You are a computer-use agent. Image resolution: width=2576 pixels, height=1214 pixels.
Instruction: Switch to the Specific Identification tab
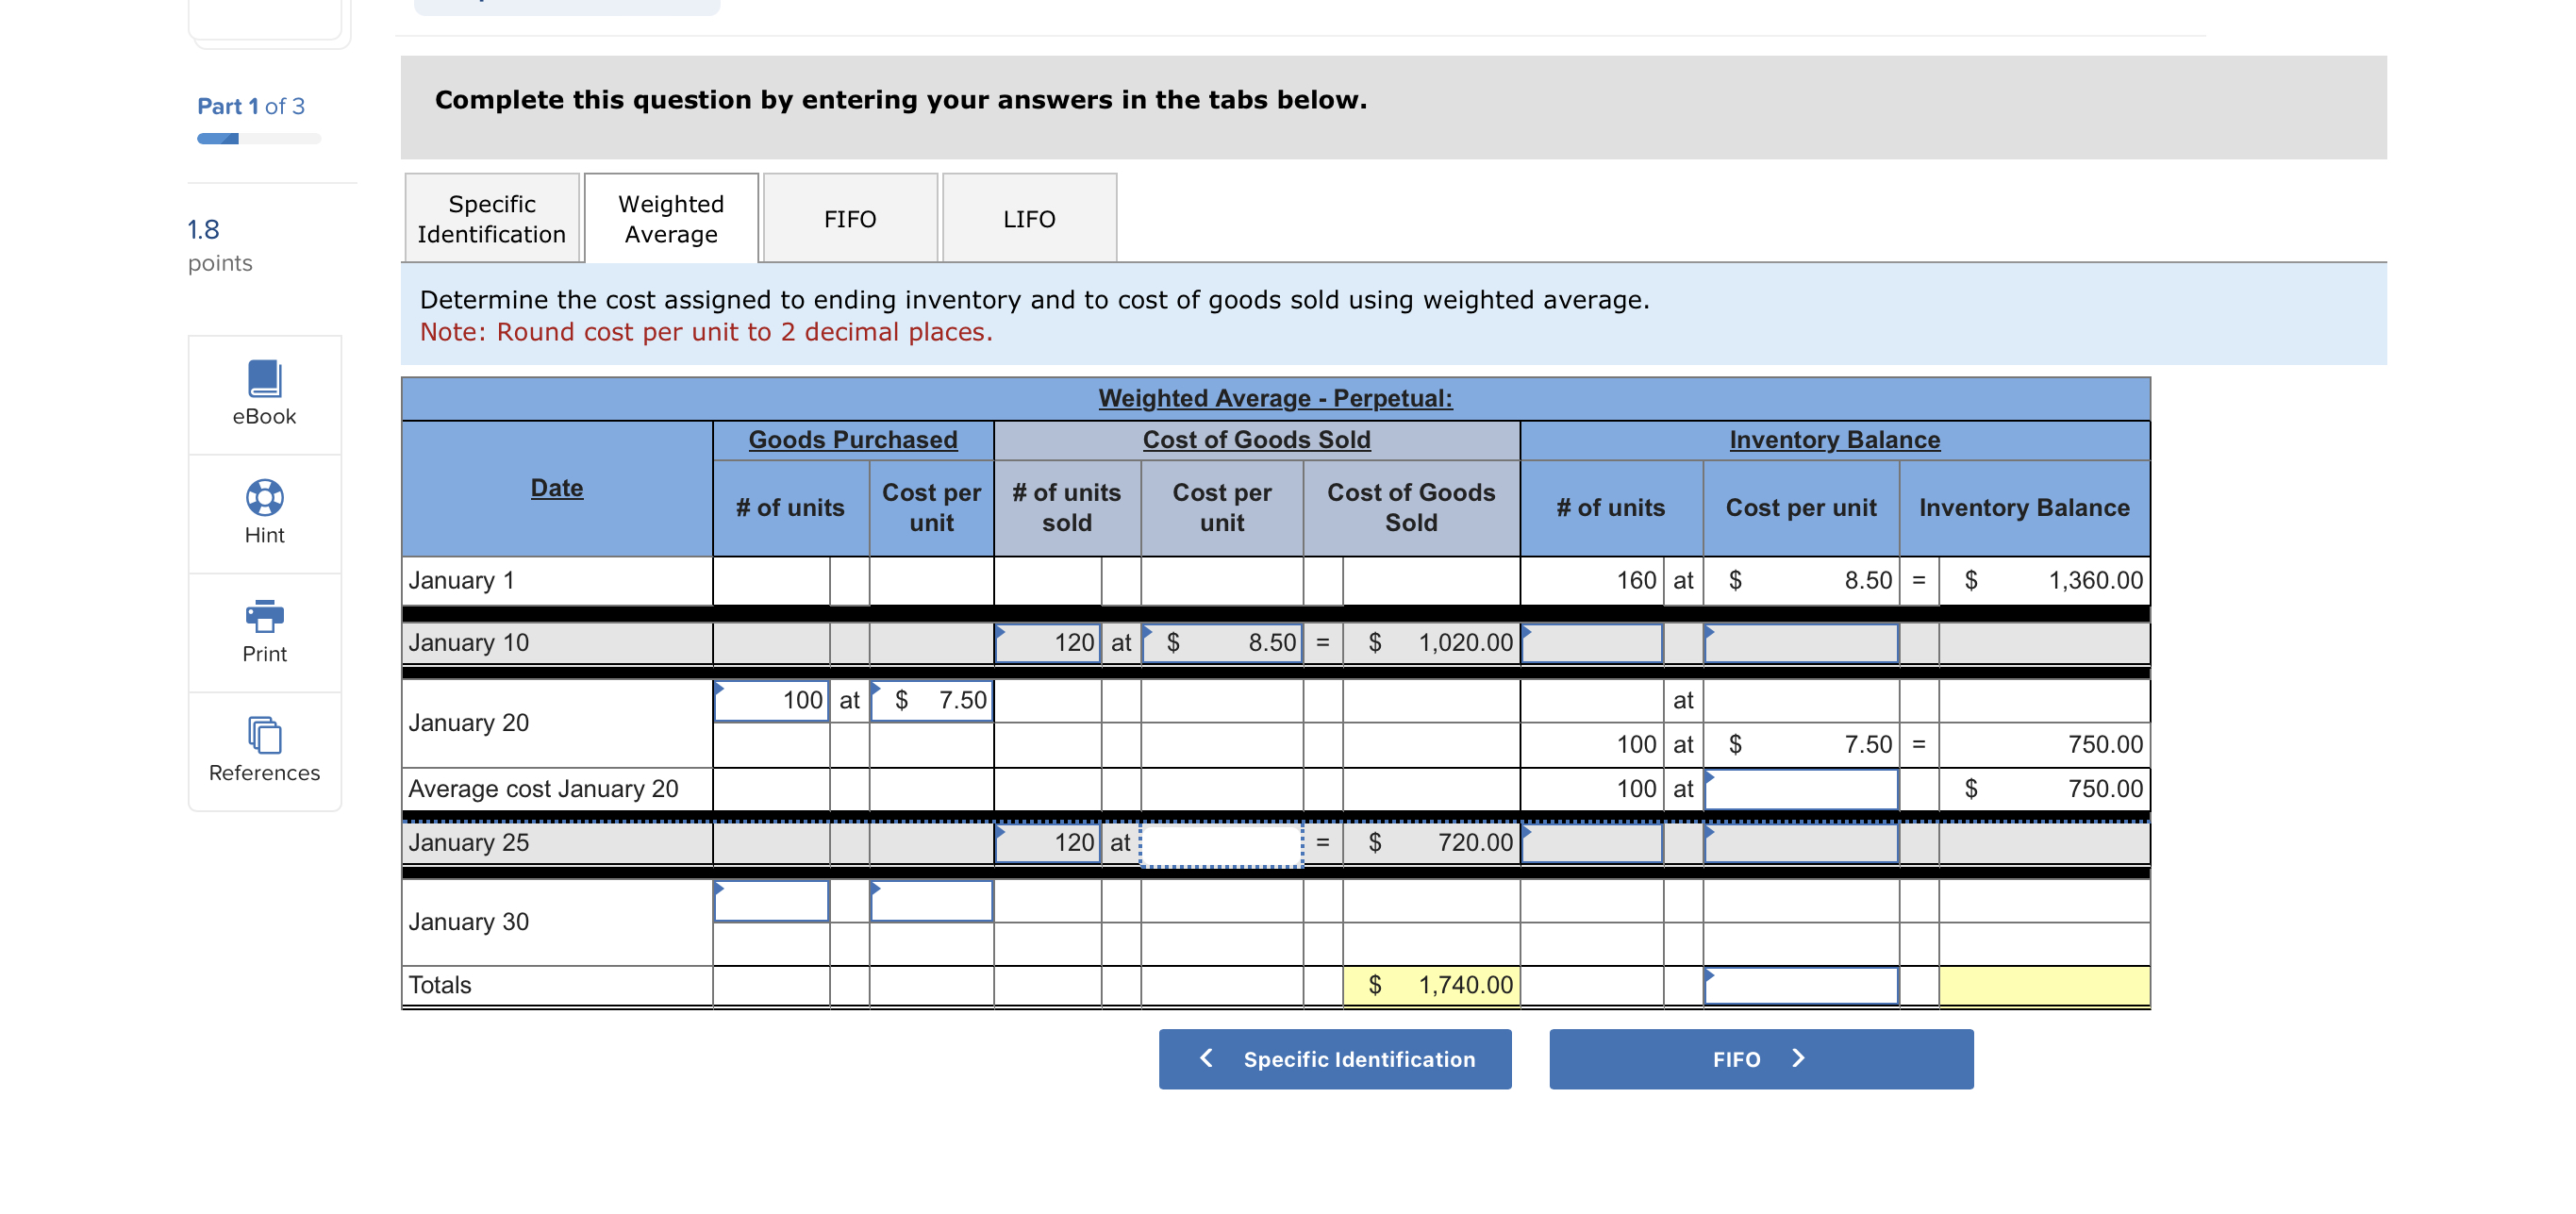click(x=491, y=218)
